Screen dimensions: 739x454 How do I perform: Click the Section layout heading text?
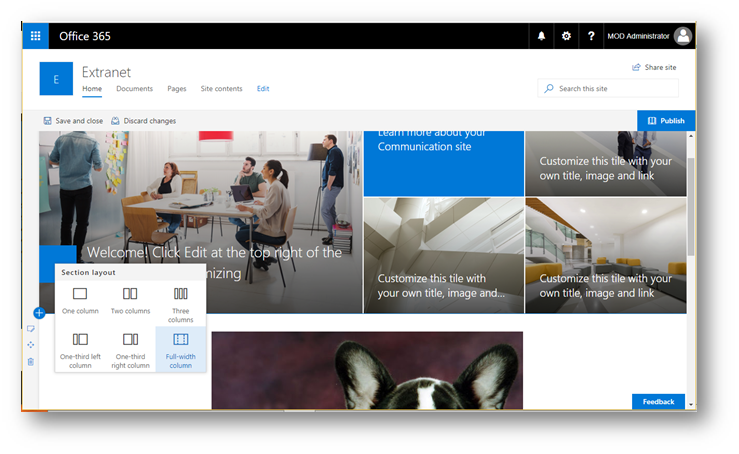pos(88,272)
